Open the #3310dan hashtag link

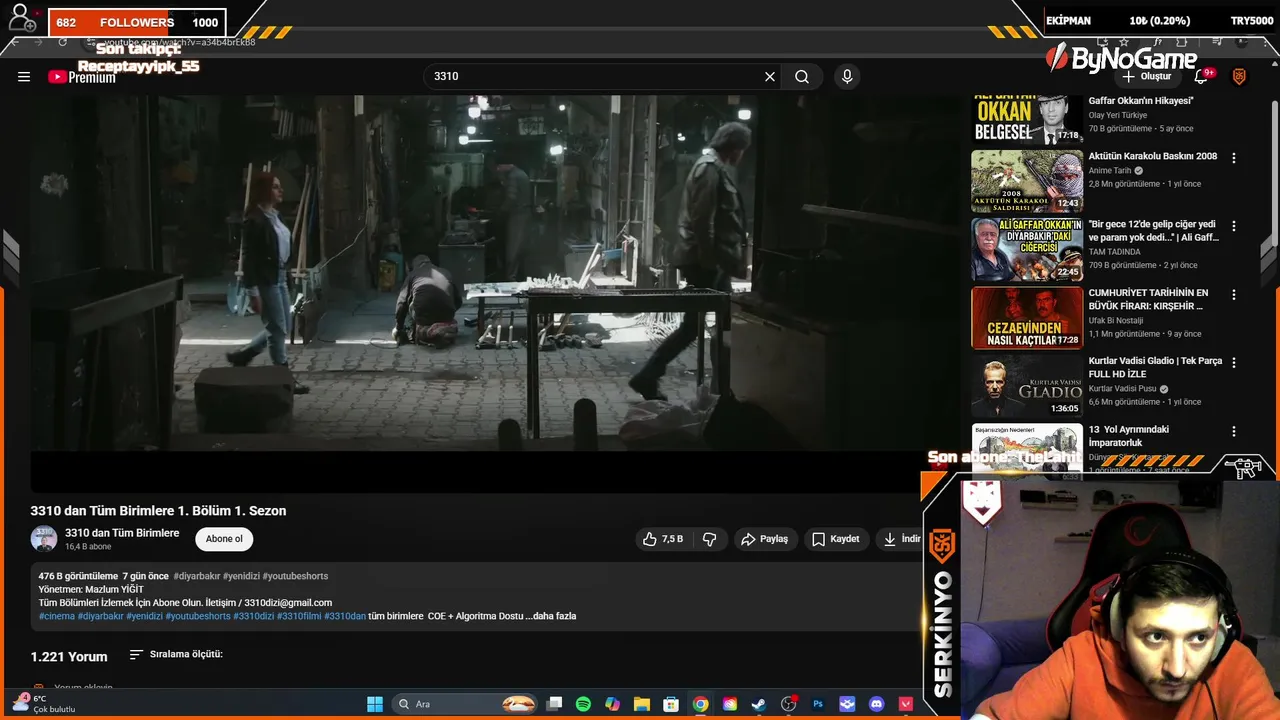point(345,616)
